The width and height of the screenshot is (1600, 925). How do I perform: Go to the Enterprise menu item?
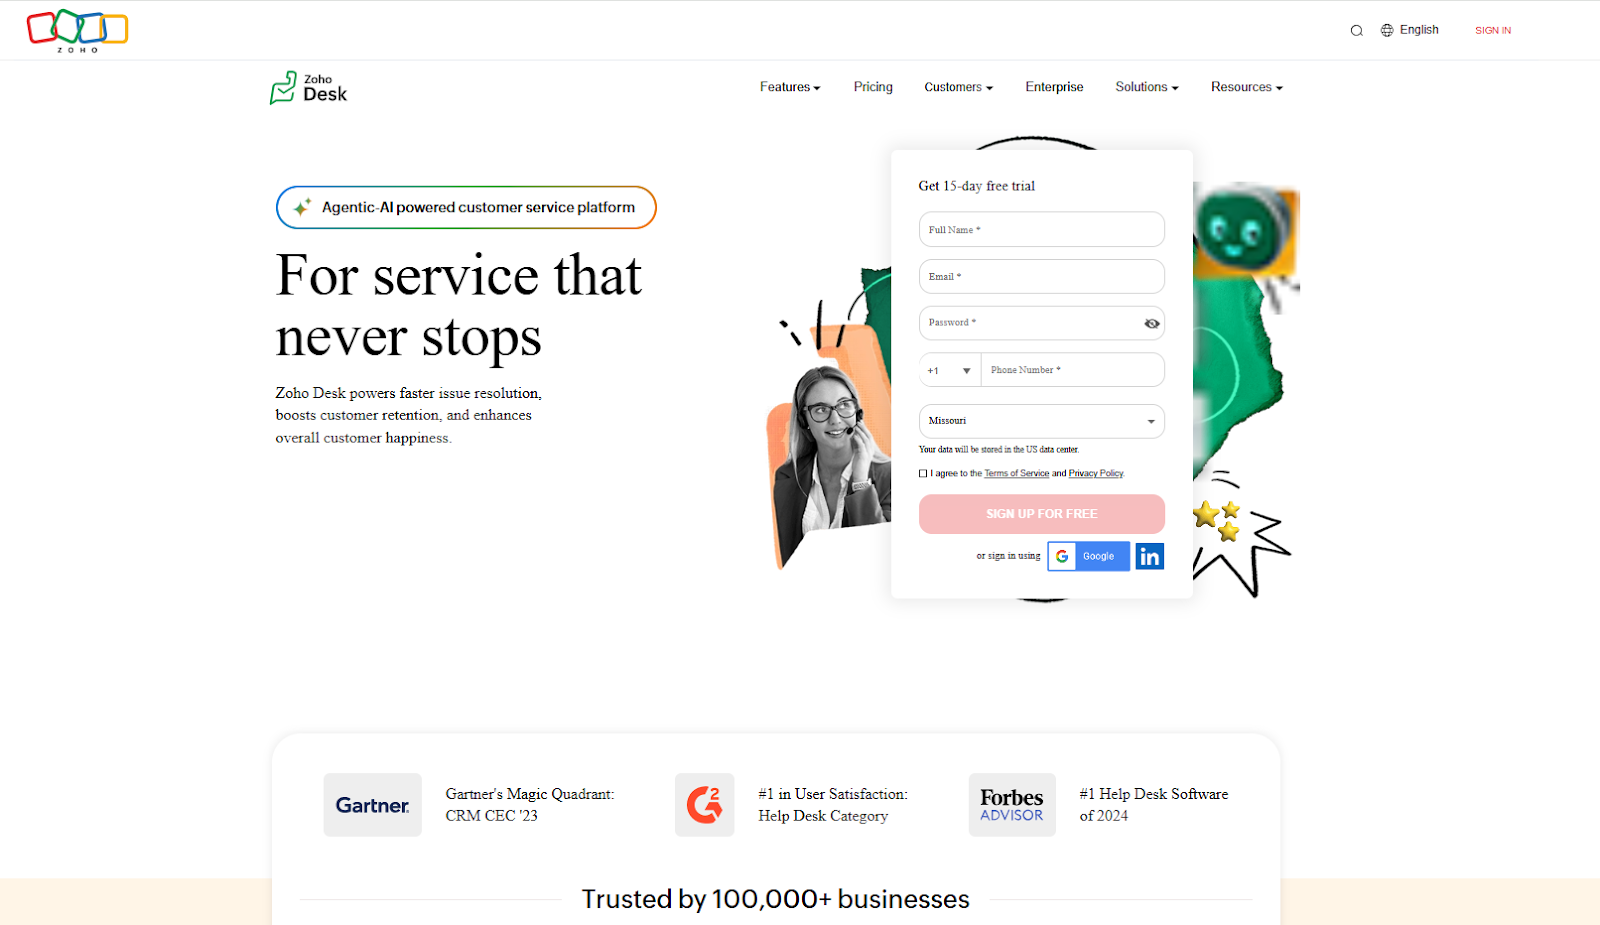pos(1054,87)
